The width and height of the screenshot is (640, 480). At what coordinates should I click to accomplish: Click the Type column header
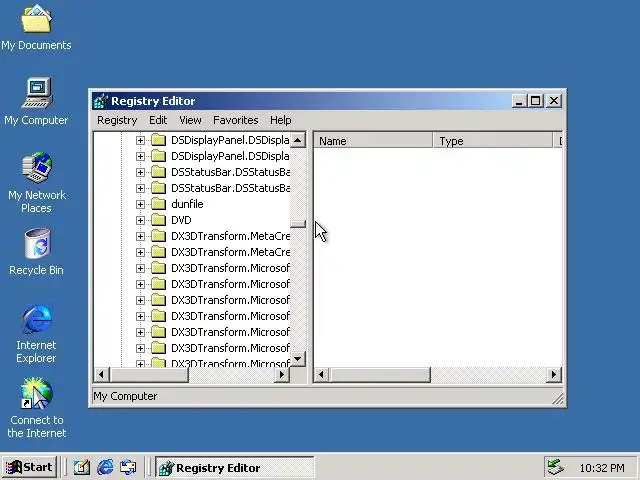coord(492,141)
